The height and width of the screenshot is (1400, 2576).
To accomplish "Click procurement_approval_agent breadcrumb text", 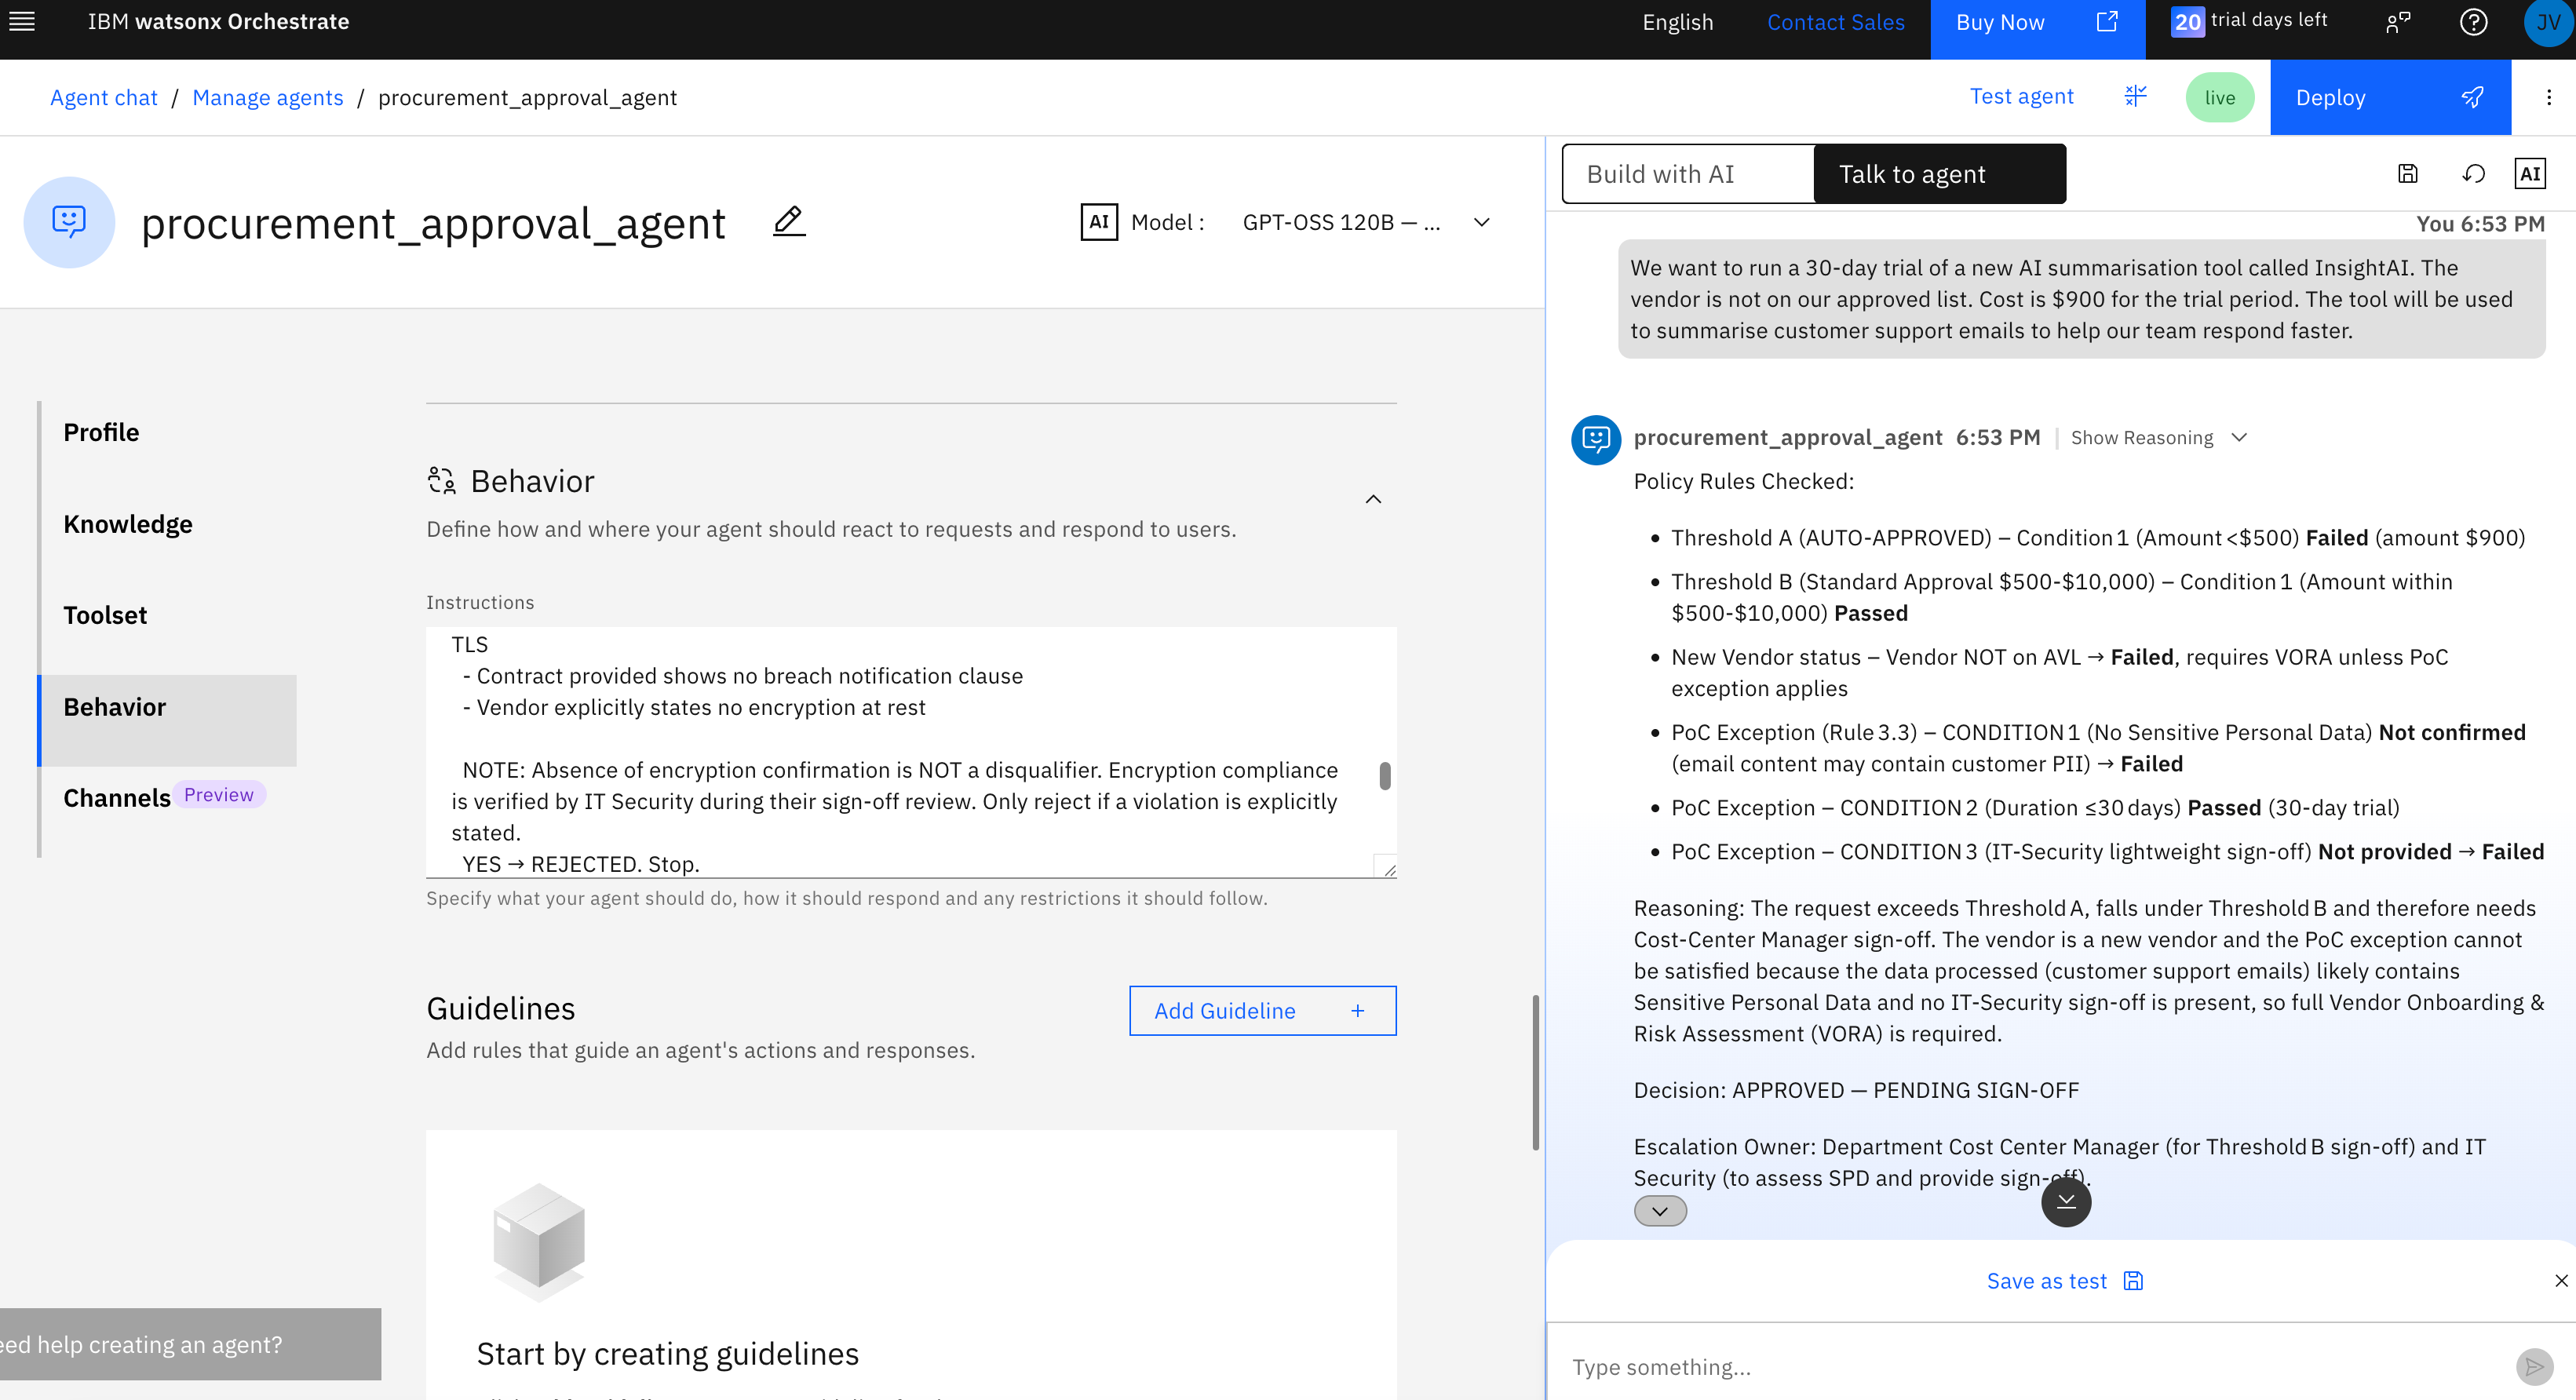I will (527, 97).
